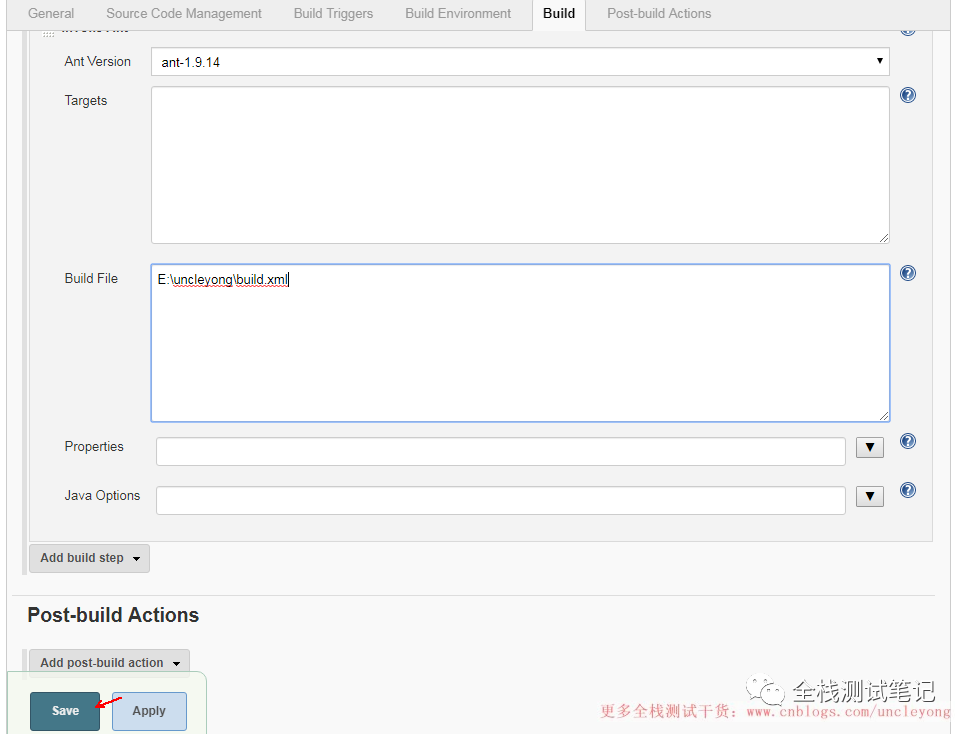The image size is (967, 734).
Task: Open help for the Build File field
Action: click(908, 273)
